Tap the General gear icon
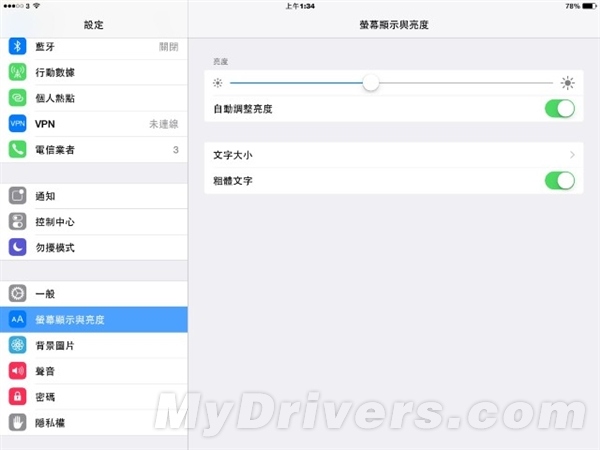 17,293
